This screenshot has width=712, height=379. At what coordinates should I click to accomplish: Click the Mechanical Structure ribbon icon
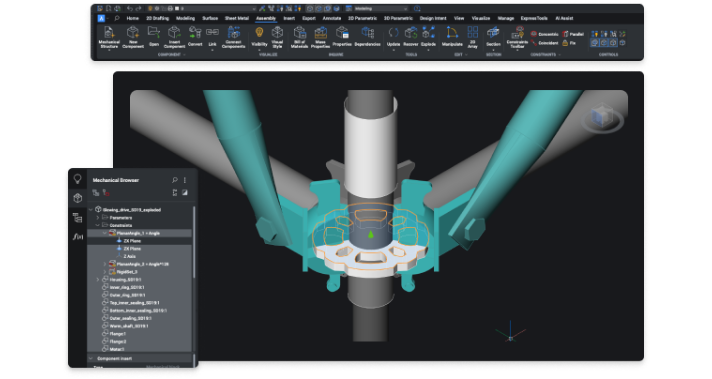[x=109, y=33]
